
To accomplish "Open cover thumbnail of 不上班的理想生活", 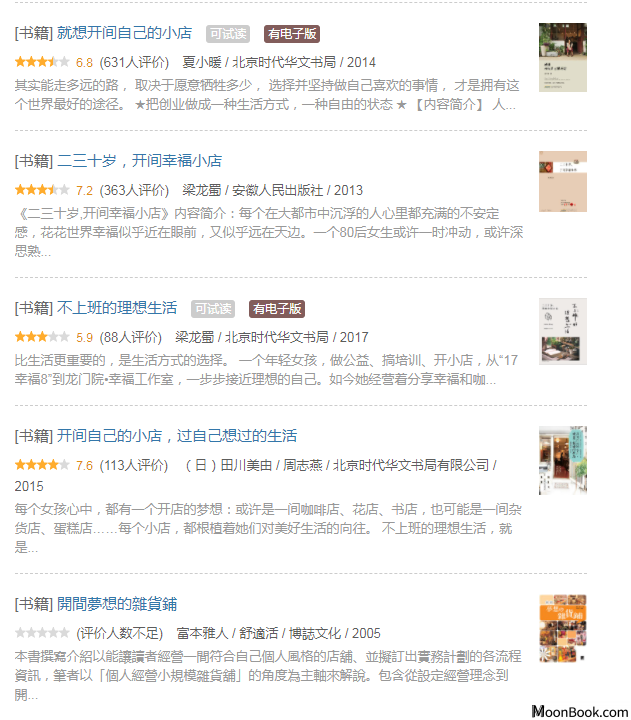I will pos(563,332).
